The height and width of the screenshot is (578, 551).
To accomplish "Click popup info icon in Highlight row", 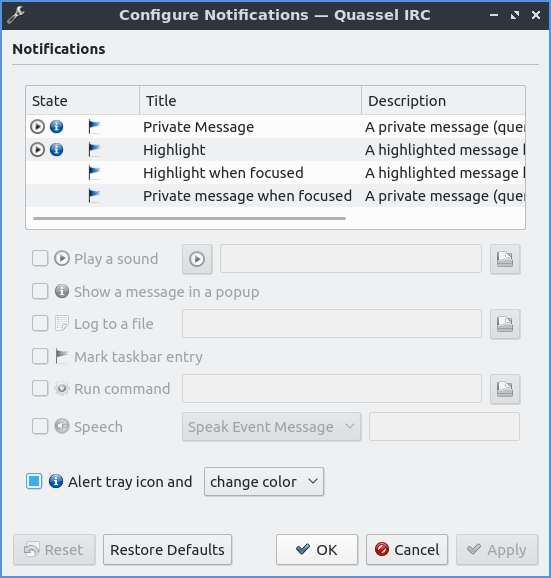I will 56,150.
